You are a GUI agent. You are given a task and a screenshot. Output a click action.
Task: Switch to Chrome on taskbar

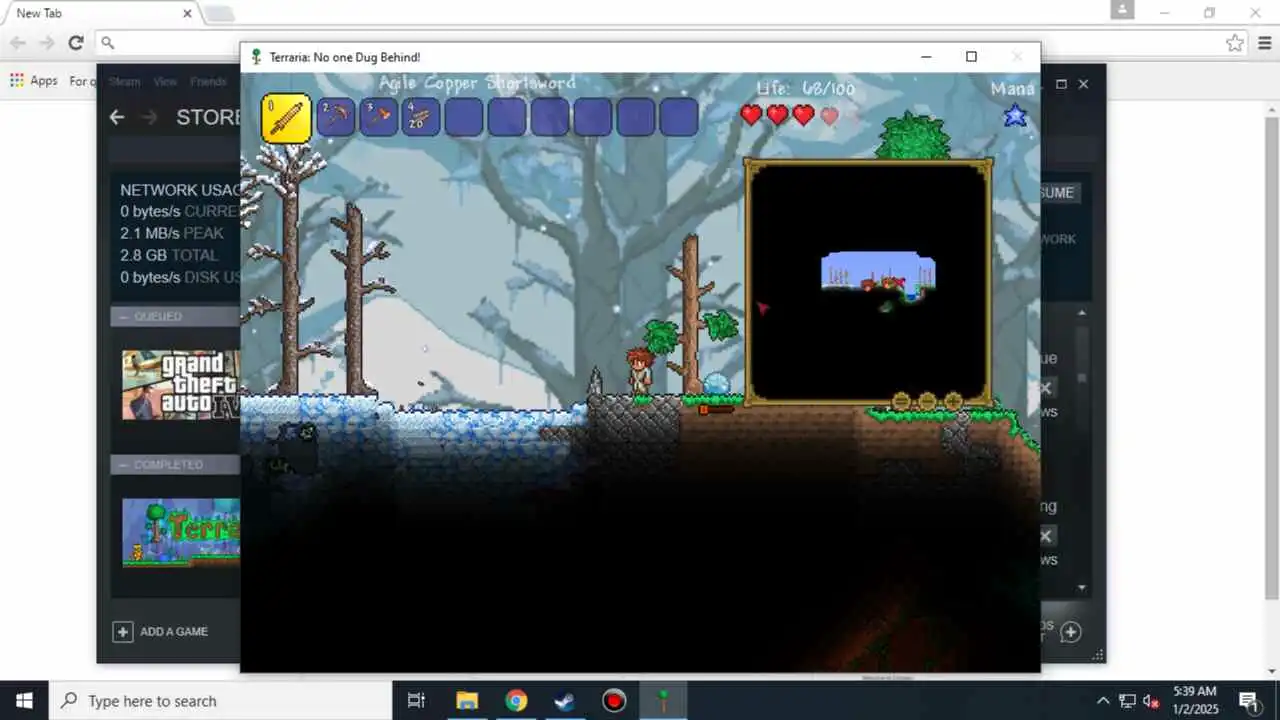516,700
